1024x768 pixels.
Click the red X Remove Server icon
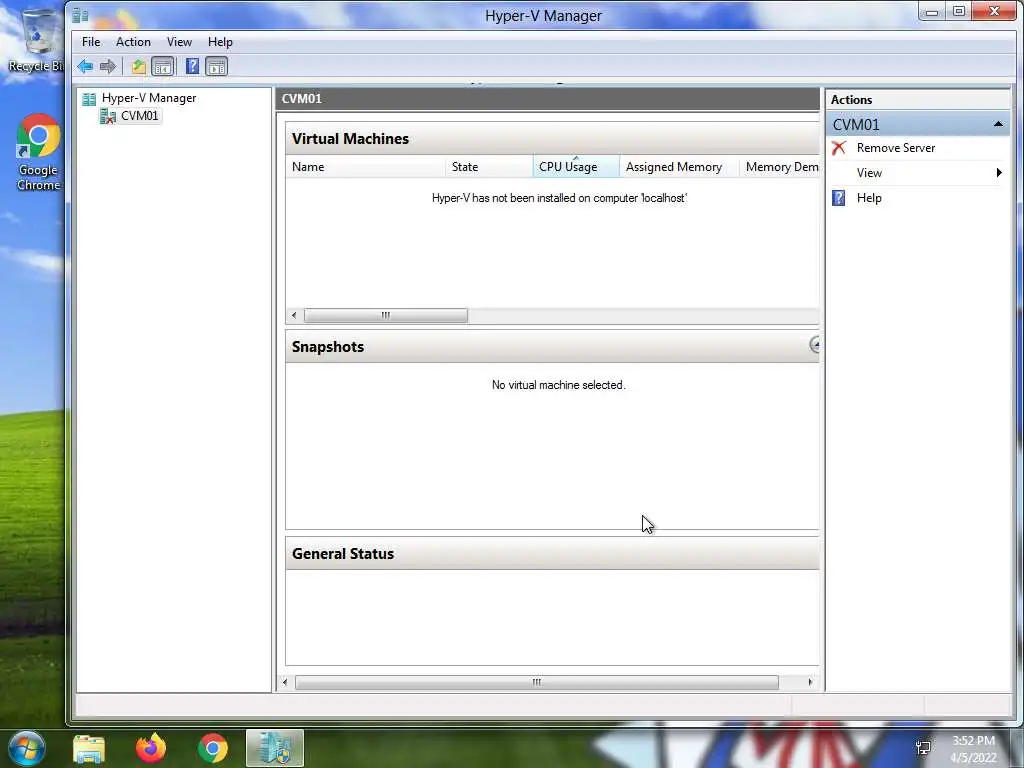[839, 148]
